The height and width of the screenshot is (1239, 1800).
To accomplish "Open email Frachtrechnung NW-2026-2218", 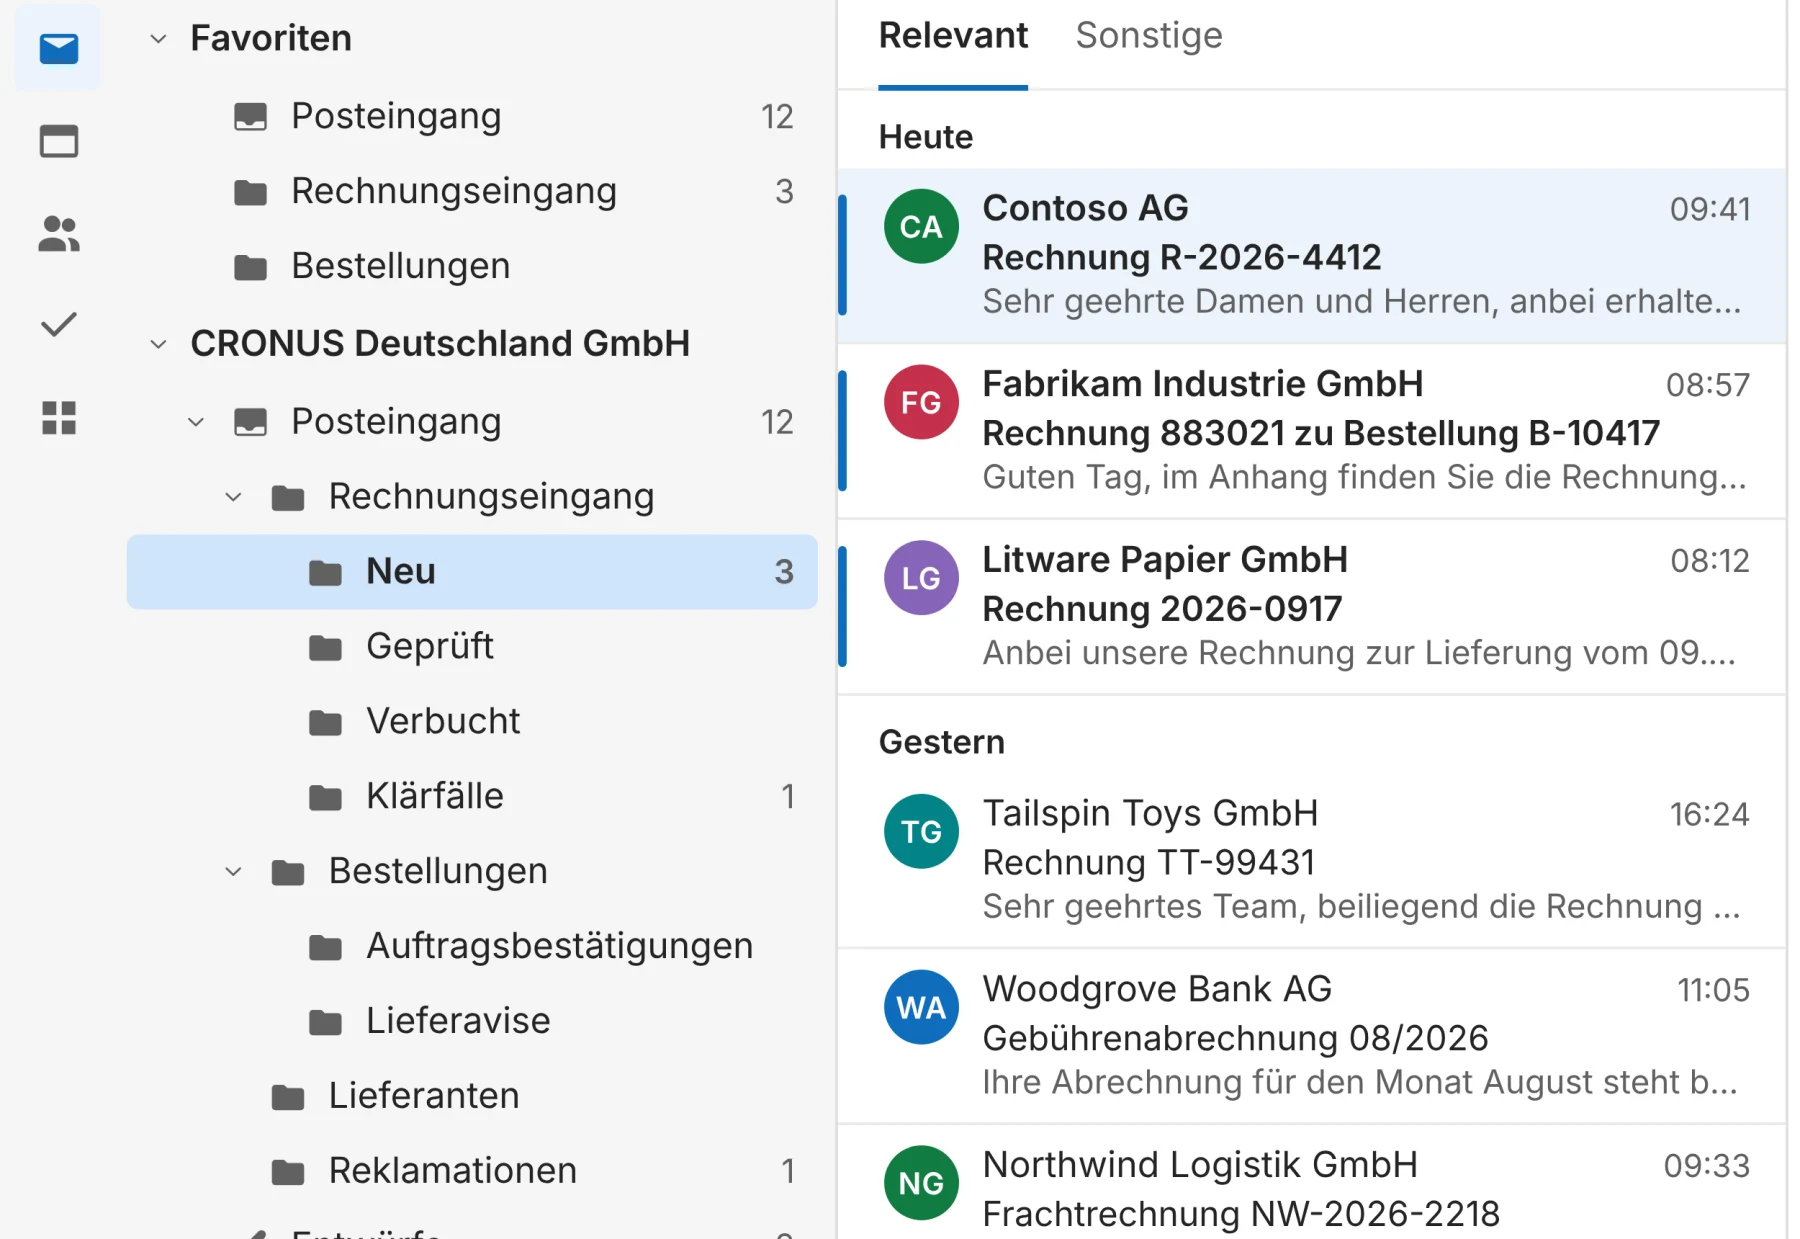I will click(x=1312, y=1183).
